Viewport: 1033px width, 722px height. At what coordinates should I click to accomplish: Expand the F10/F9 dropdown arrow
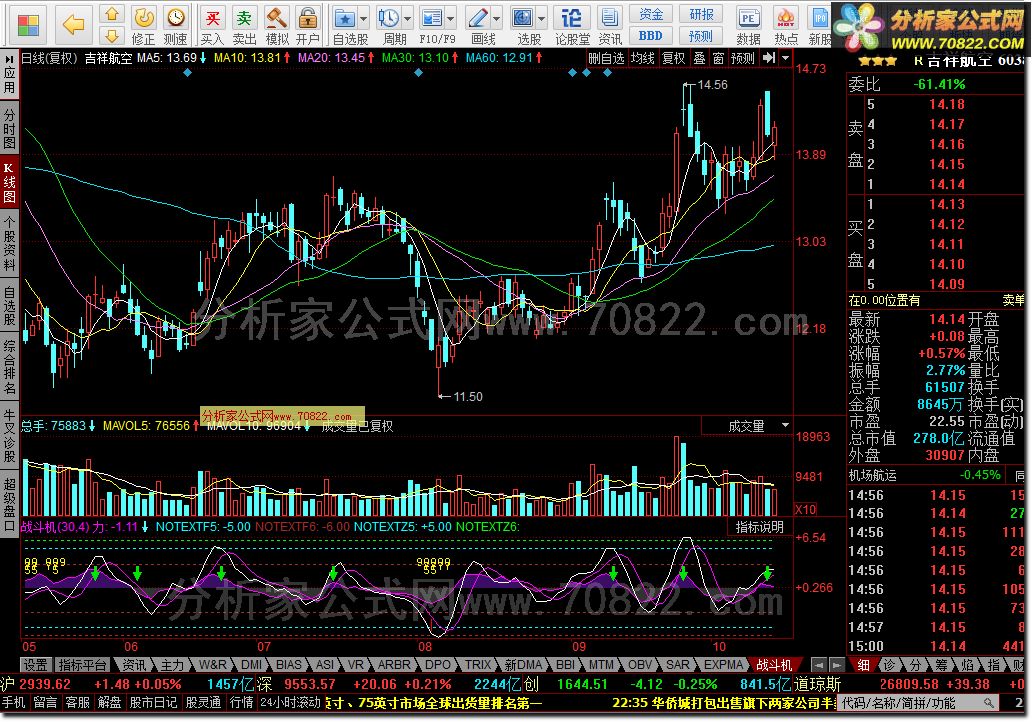(x=451, y=19)
